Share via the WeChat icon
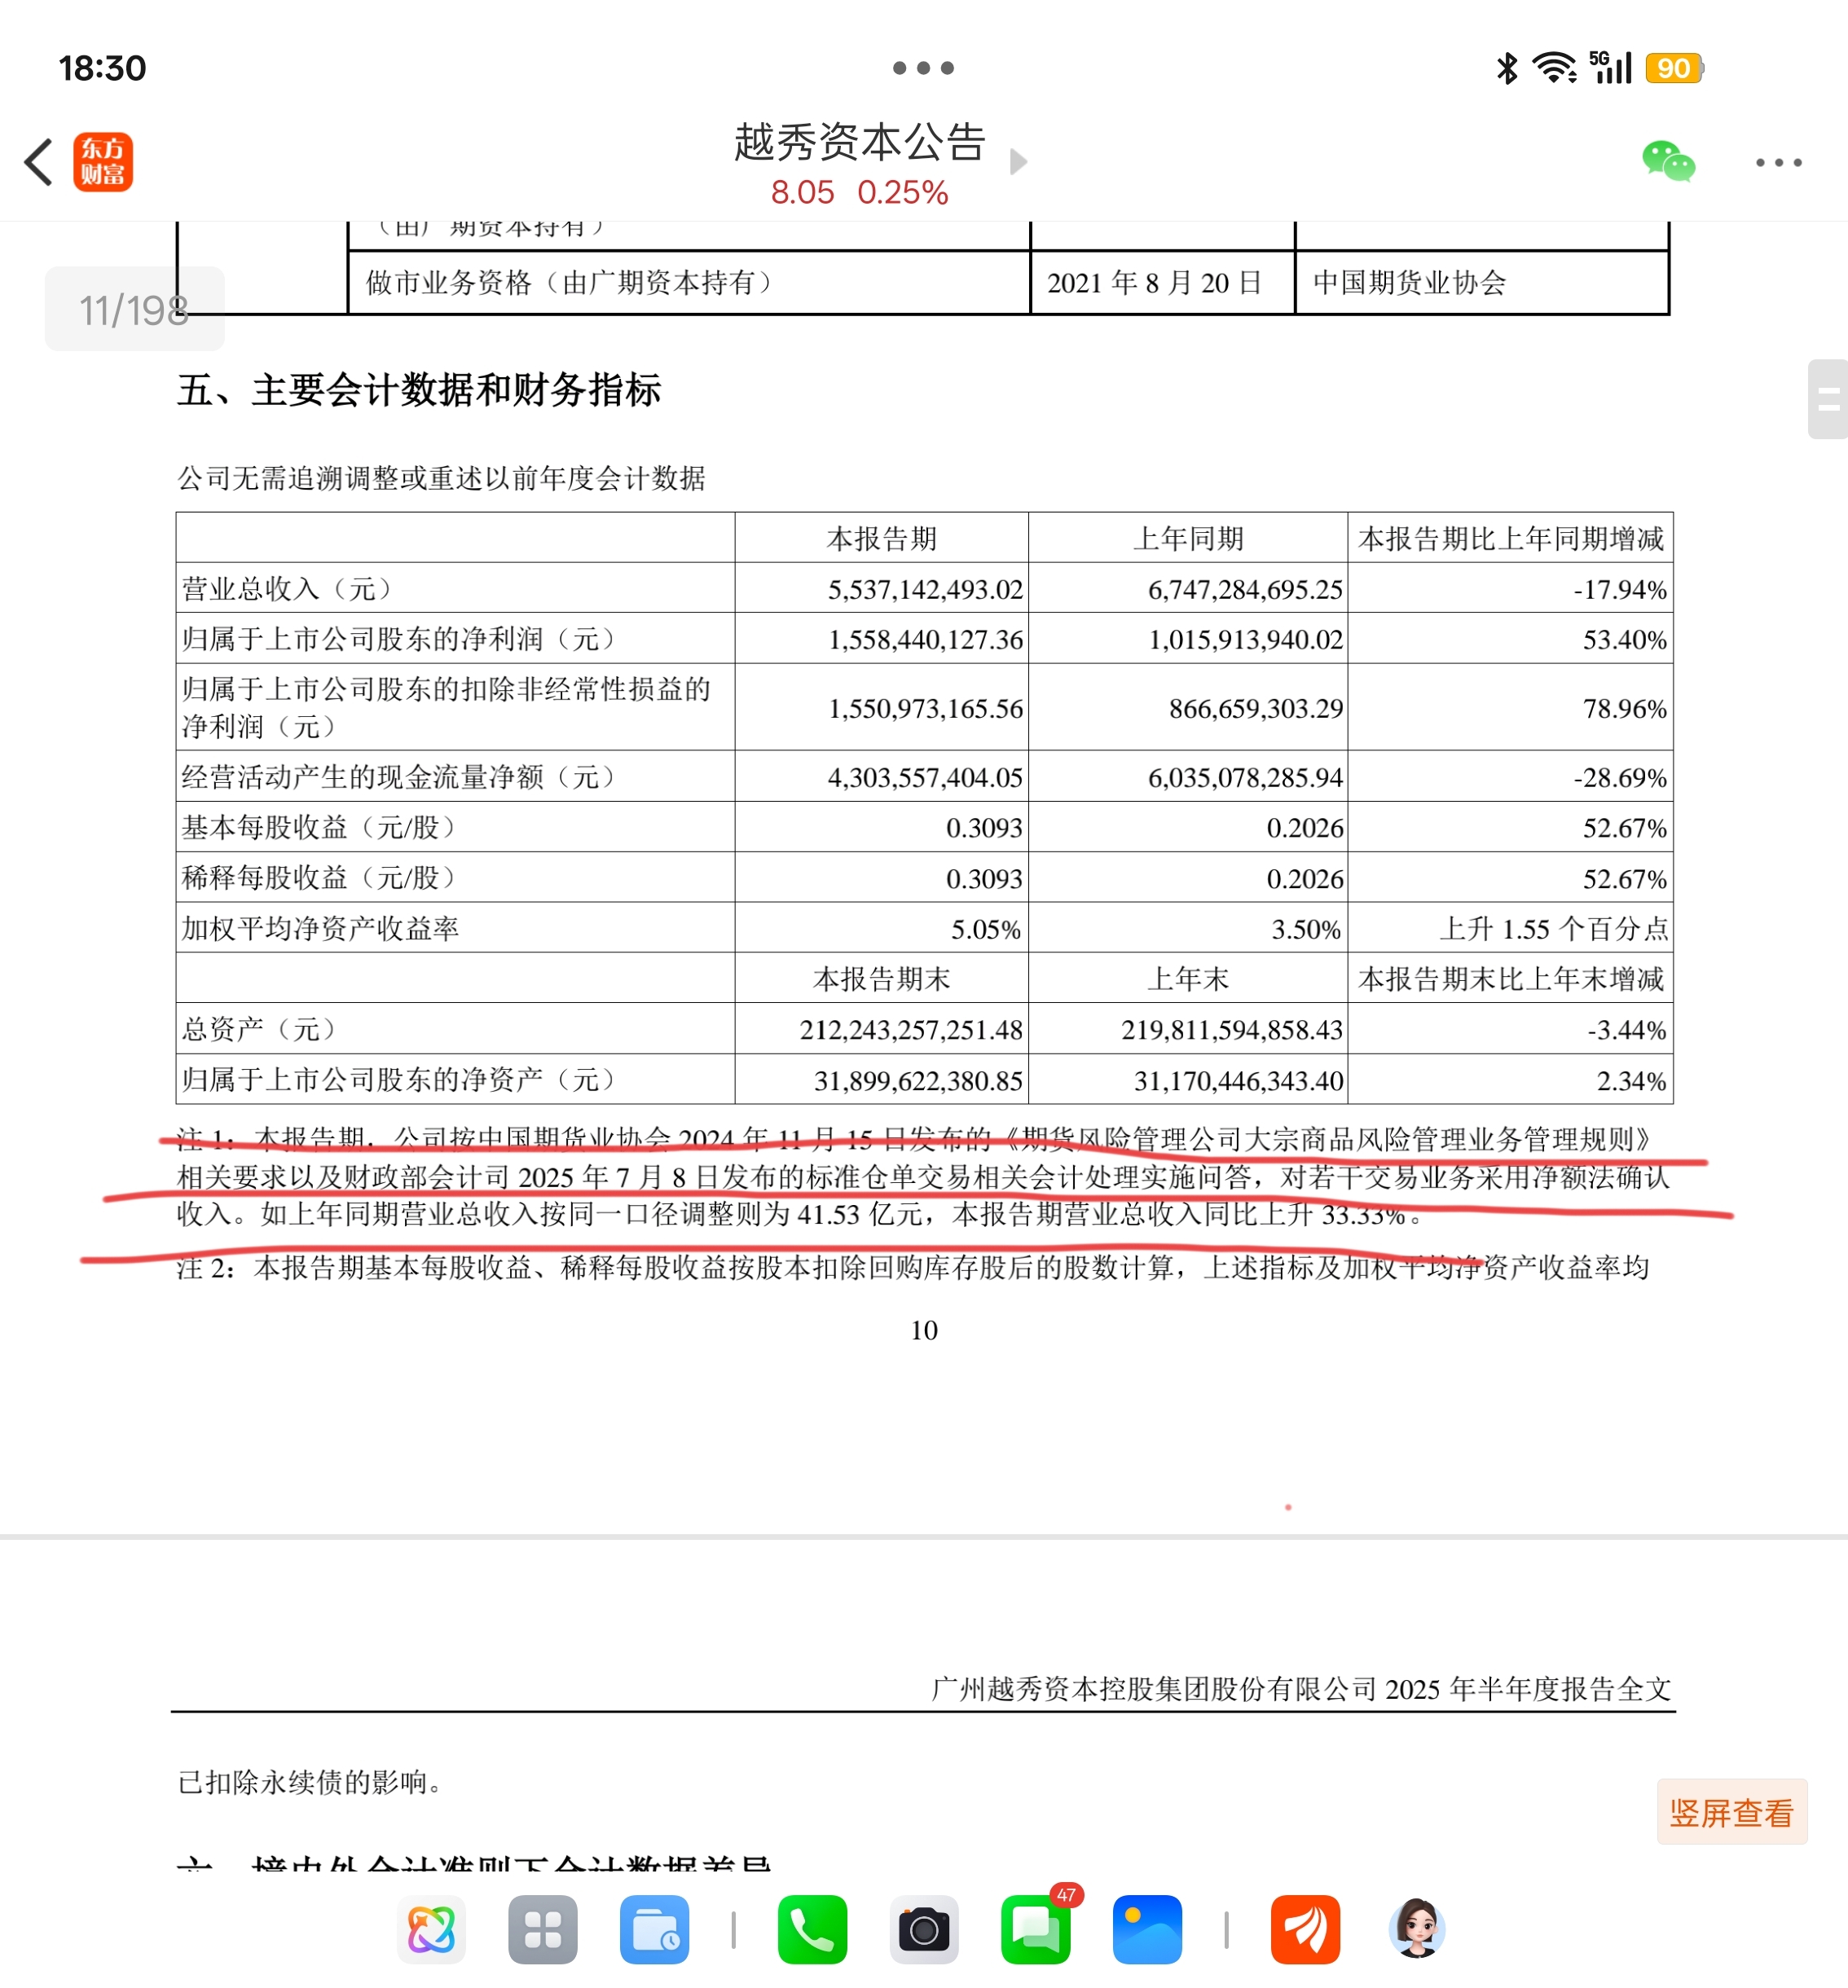 point(1668,162)
